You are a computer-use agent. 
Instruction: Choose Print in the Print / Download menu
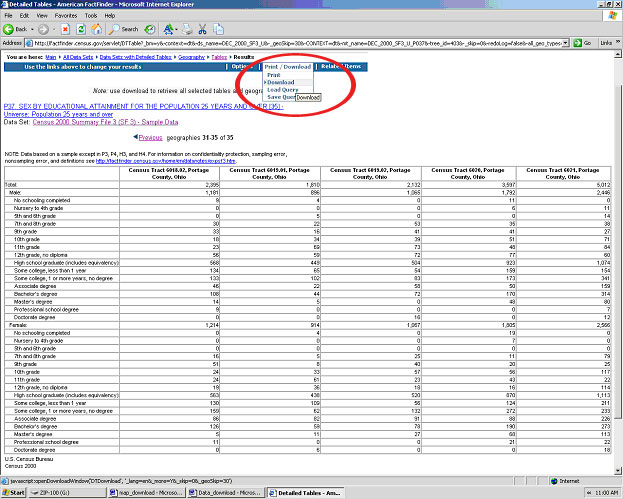(x=274, y=75)
